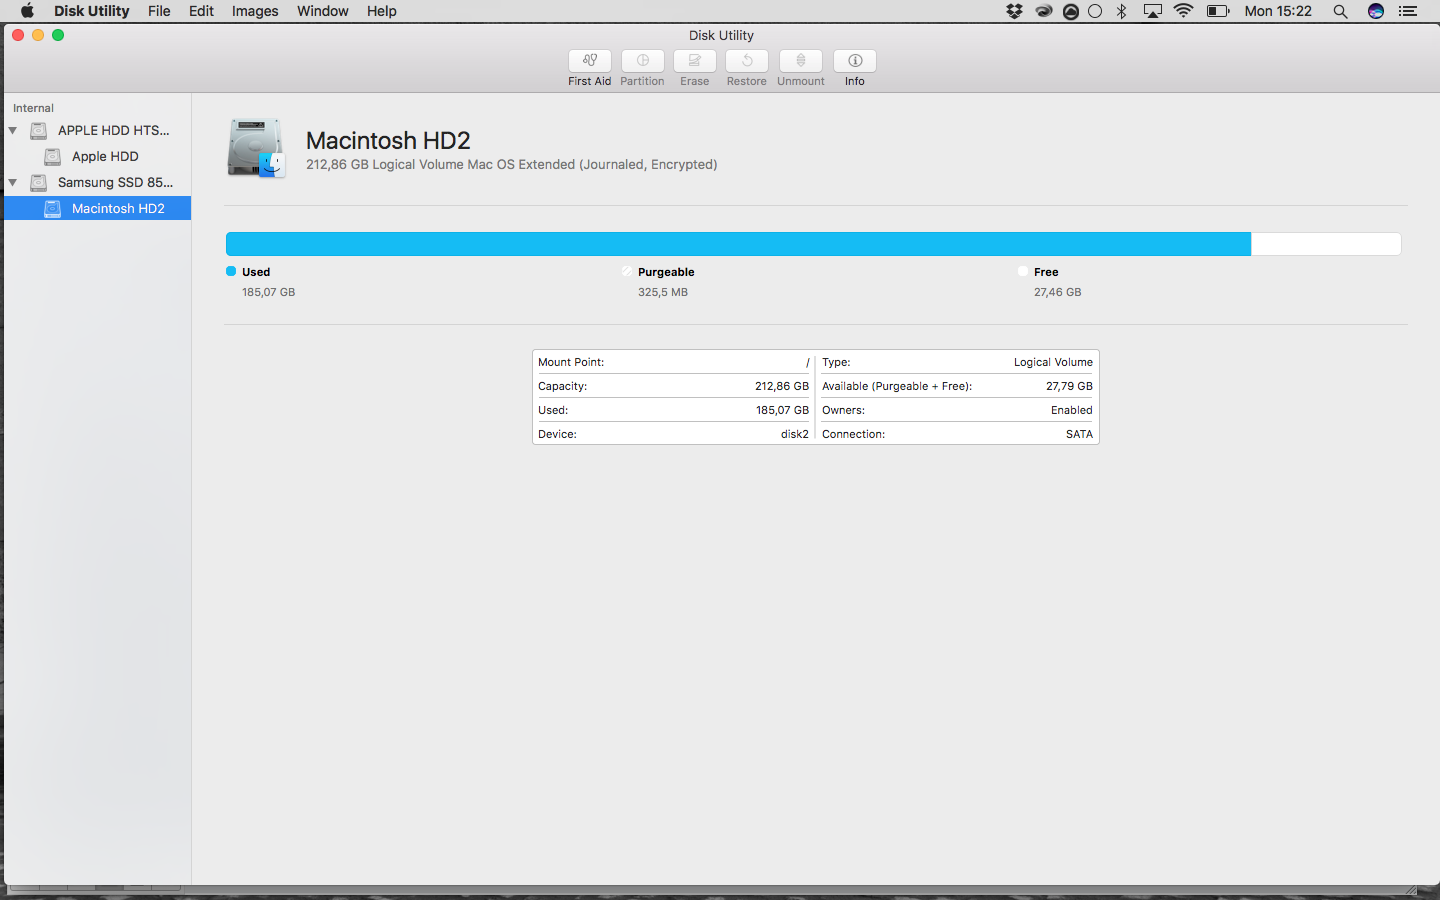The height and width of the screenshot is (900, 1440).
Task: Open the Window menu
Action: coord(322,11)
